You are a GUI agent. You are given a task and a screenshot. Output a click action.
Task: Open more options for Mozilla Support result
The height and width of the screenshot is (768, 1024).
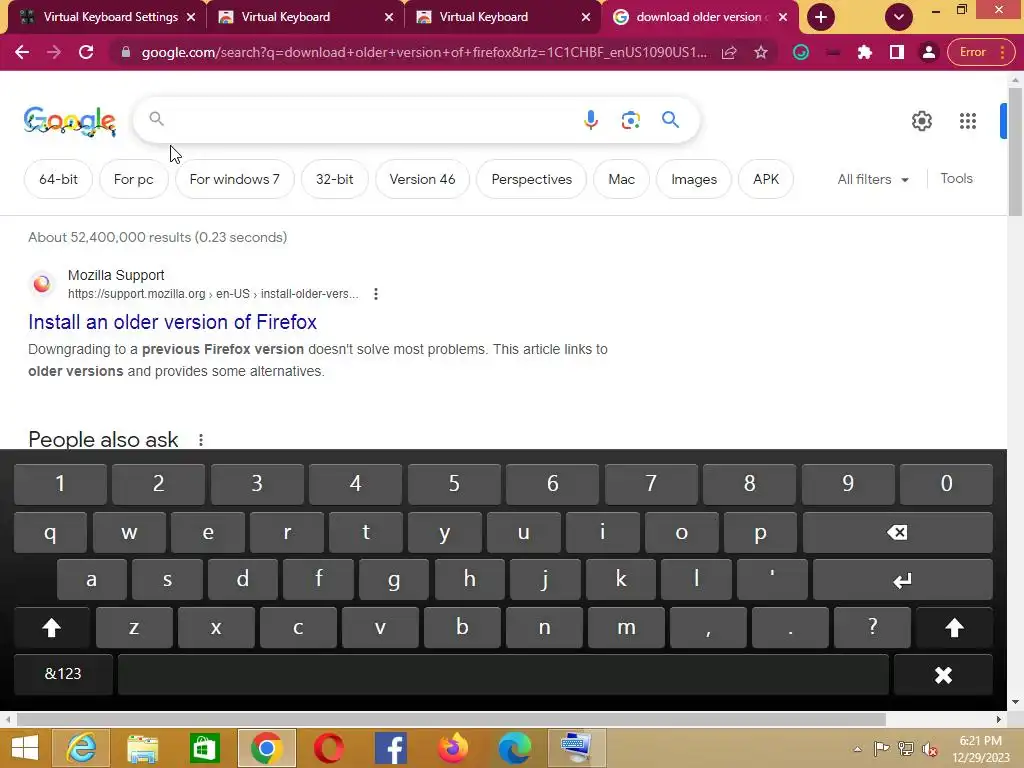click(x=376, y=294)
